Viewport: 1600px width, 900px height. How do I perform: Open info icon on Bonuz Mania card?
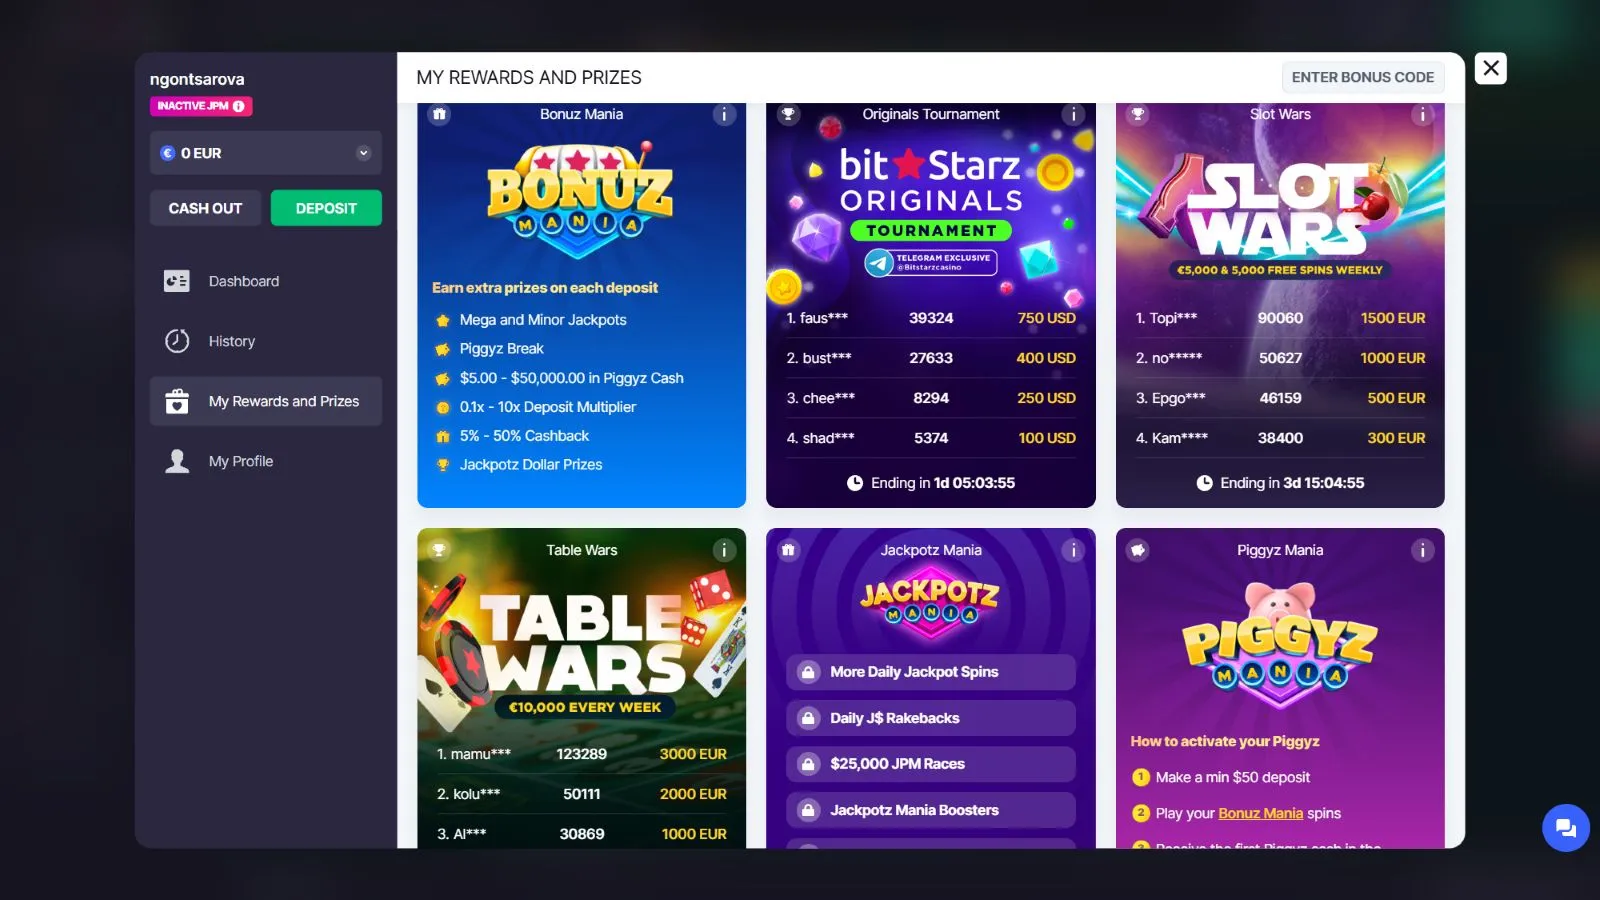(724, 114)
